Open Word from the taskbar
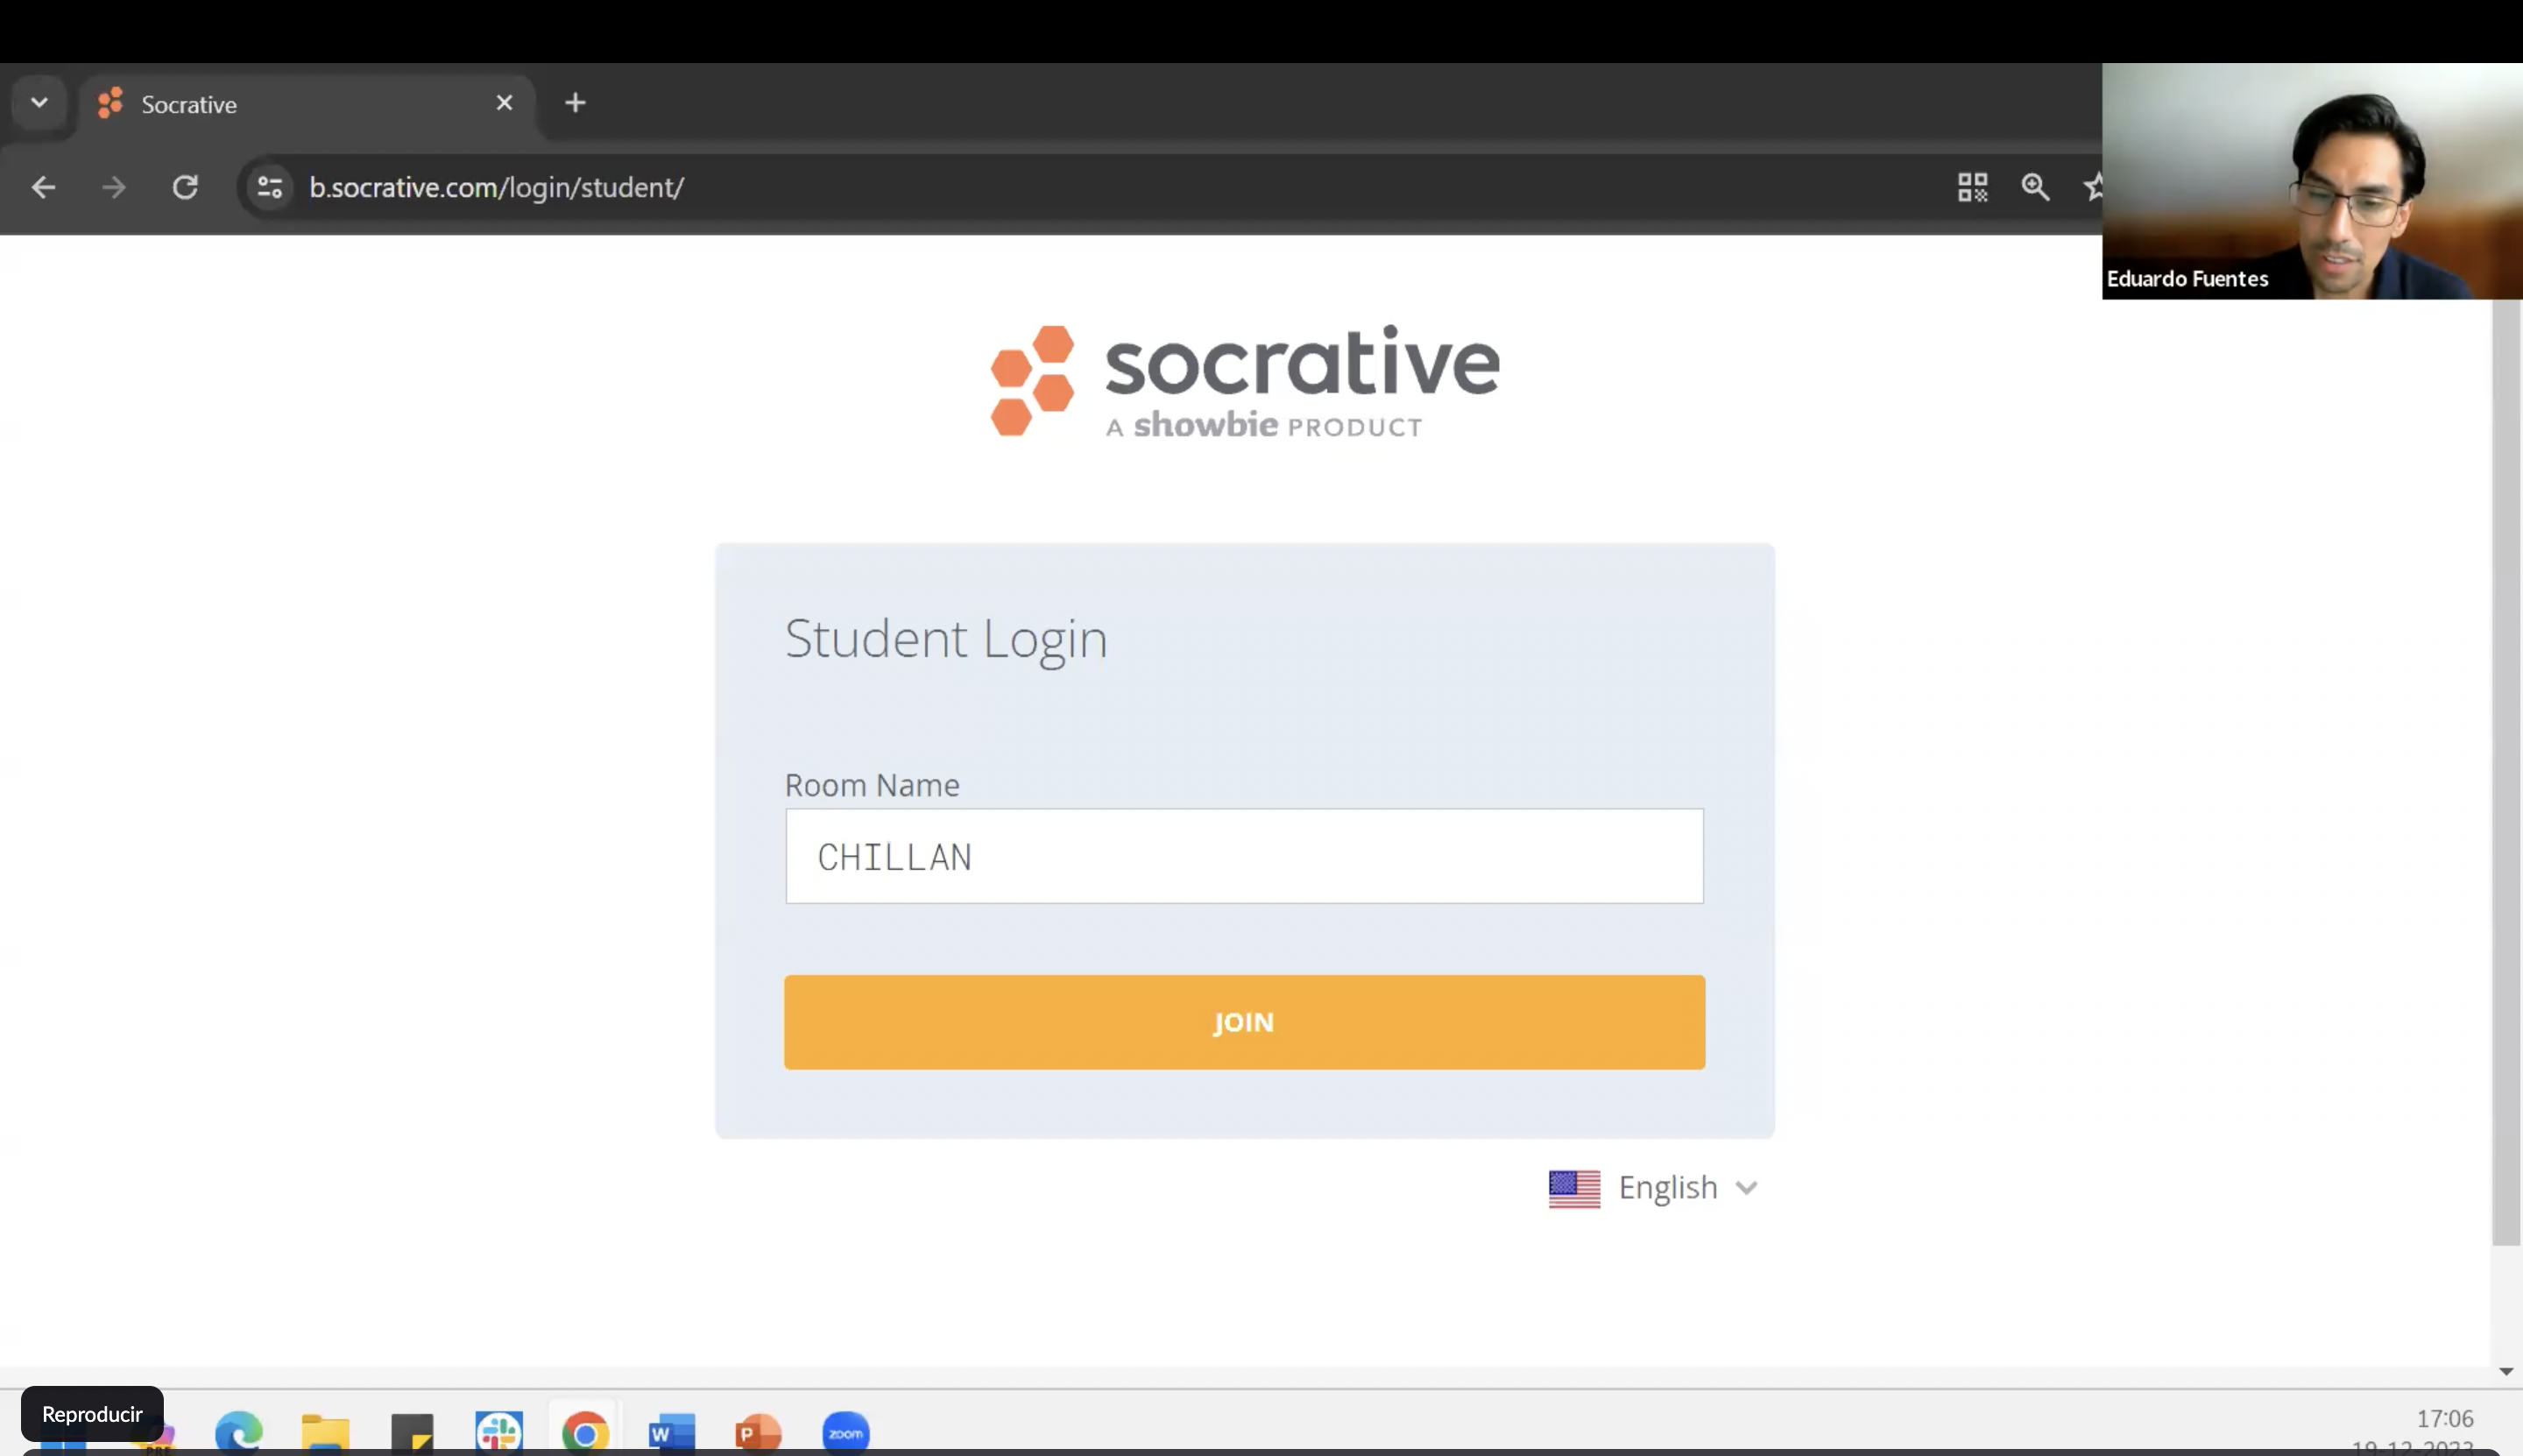The width and height of the screenshot is (2523, 1456). 672,1432
